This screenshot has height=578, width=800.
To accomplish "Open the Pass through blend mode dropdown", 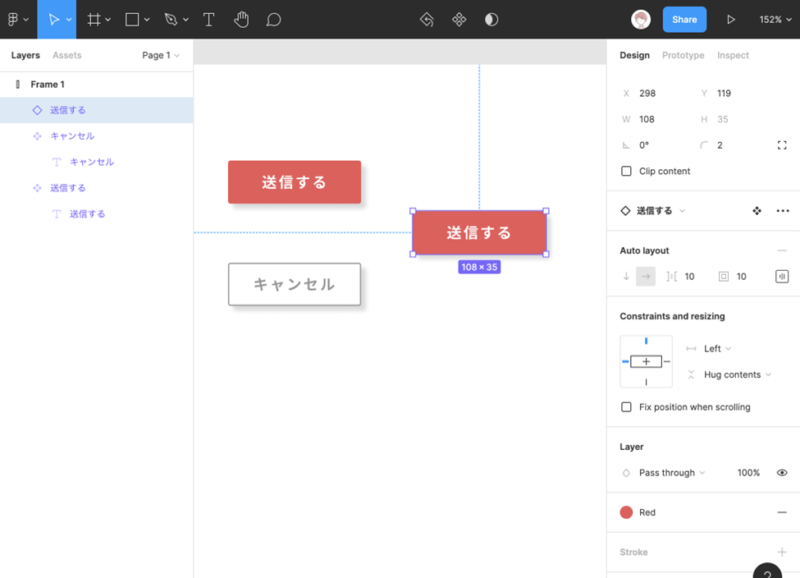I will click(x=672, y=472).
